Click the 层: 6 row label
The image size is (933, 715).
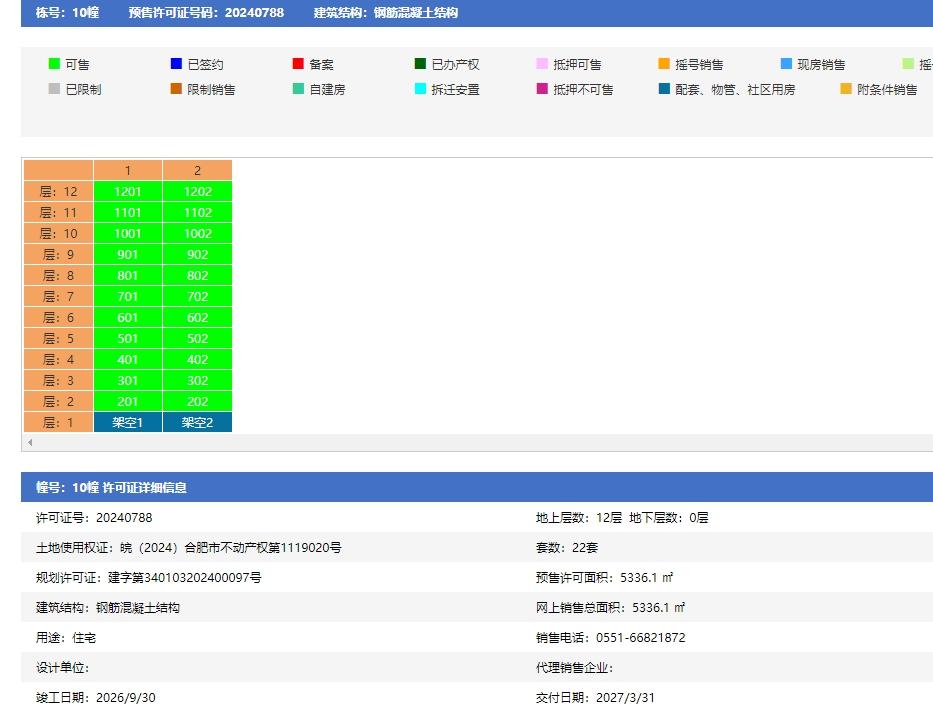(58, 318)
